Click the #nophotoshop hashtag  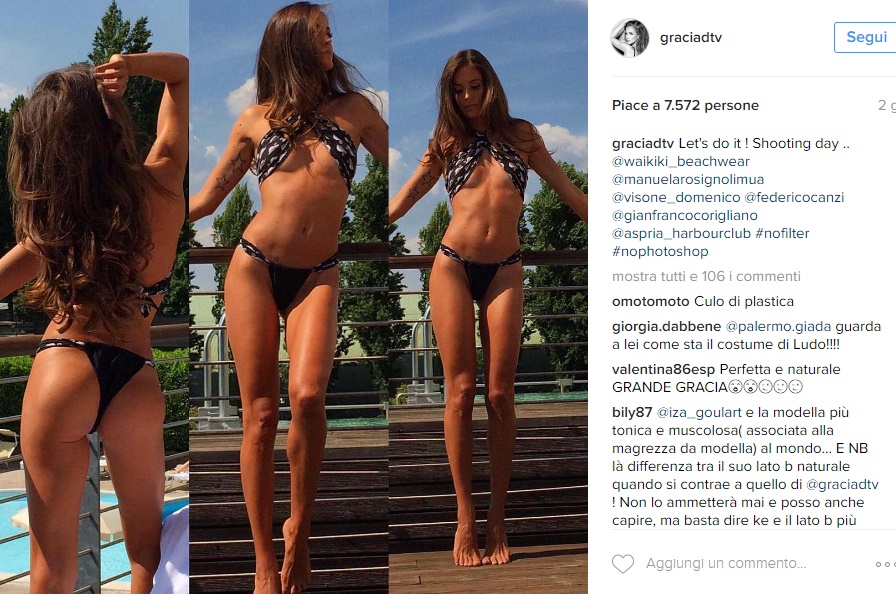[660, 251]
